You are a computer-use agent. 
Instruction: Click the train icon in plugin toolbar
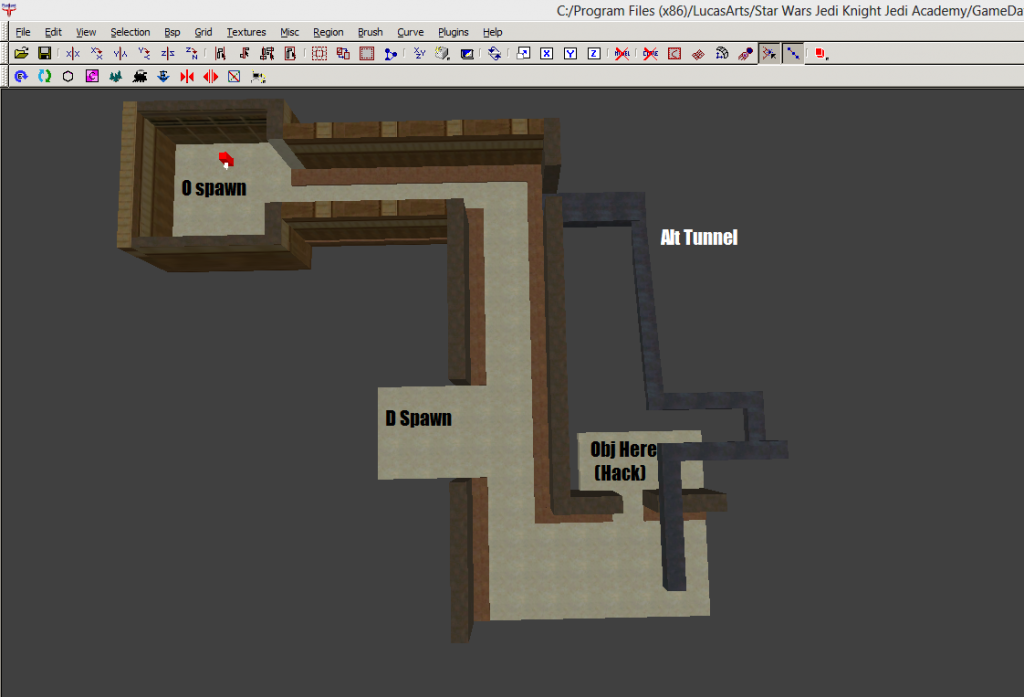click(140, 76)
